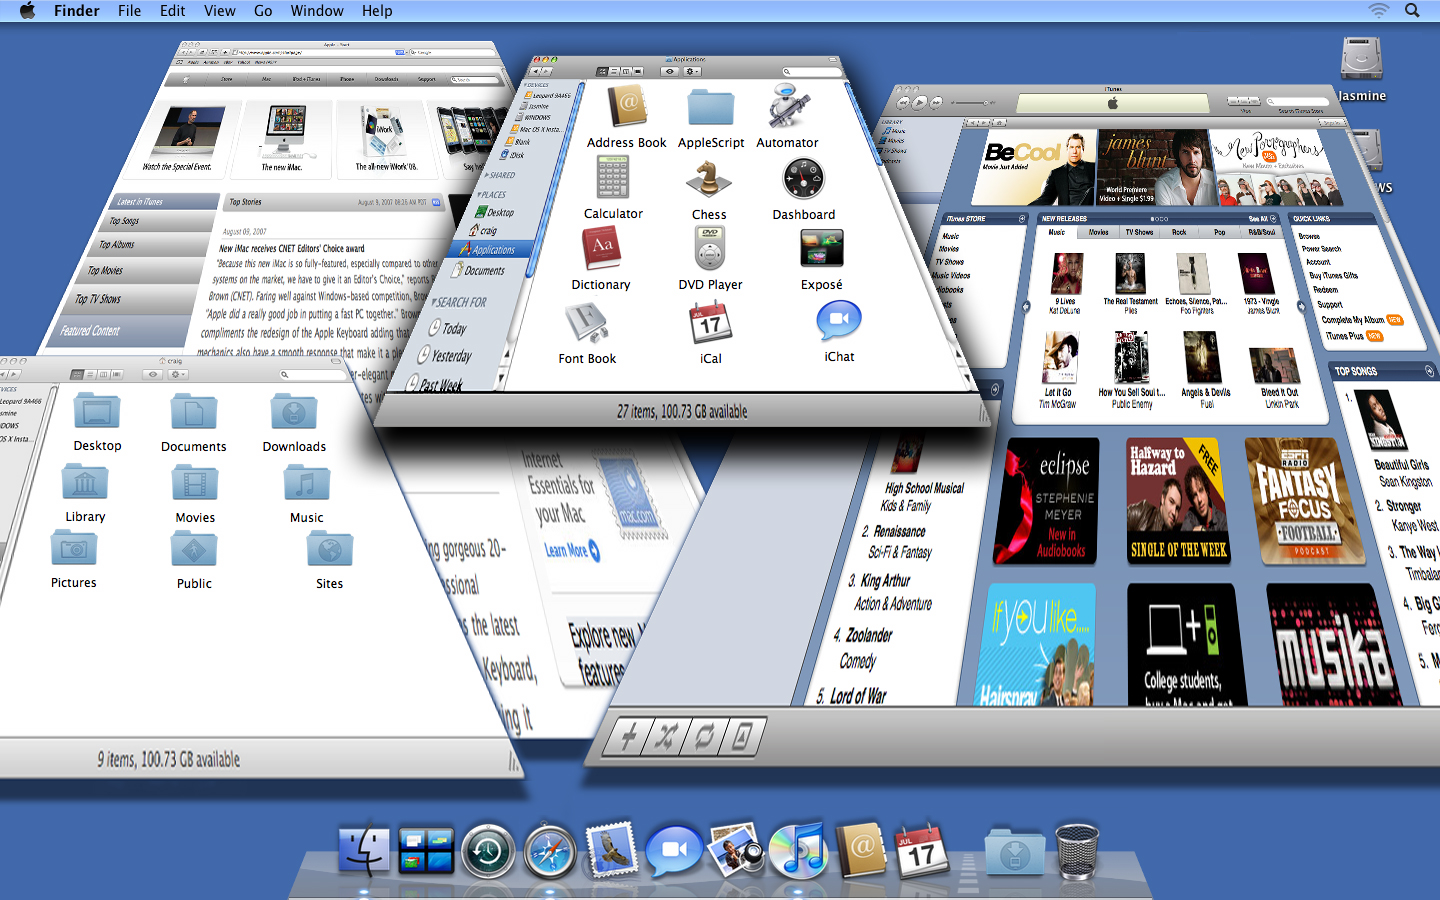
Task: Click the search field in Applications window
Action: pos(812,72)
